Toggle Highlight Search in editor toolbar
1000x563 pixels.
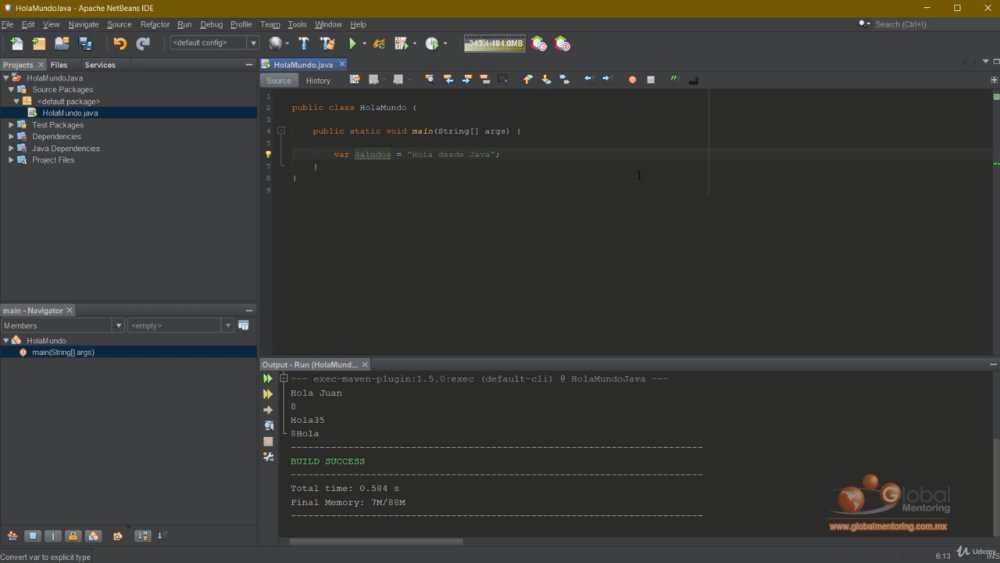485,80
